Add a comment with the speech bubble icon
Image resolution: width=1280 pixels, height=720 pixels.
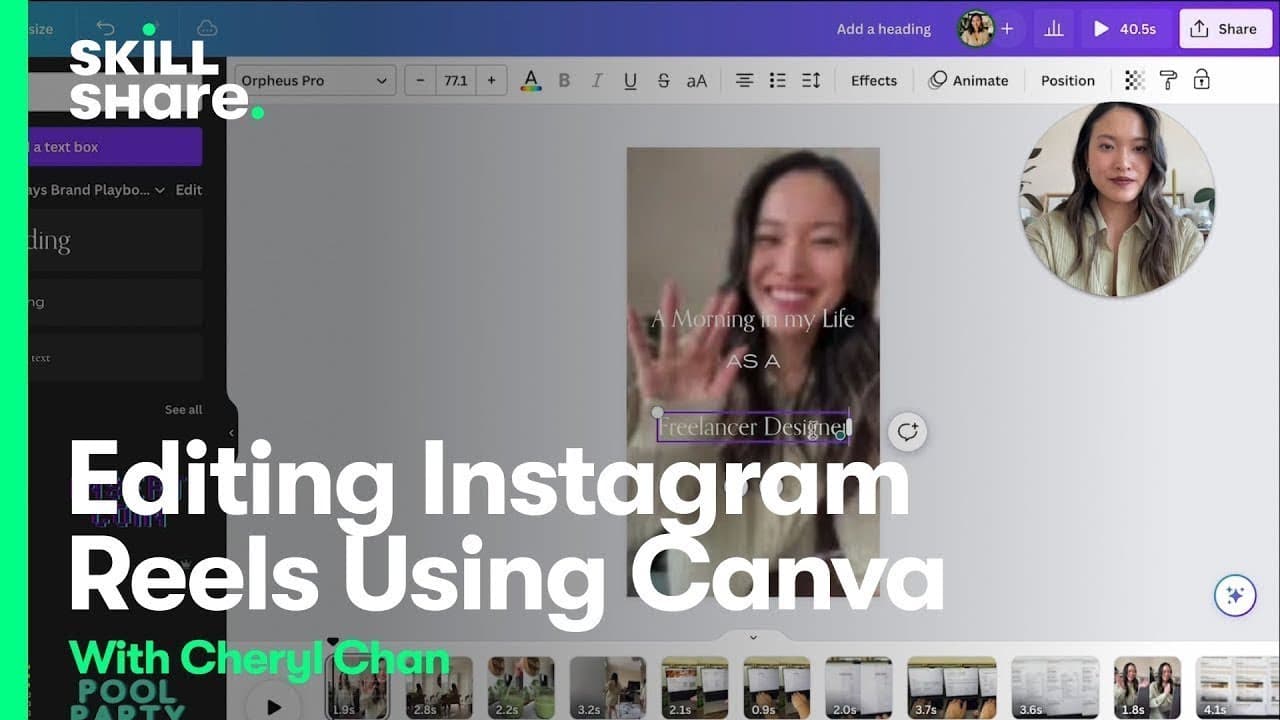(x=908, y=431)
